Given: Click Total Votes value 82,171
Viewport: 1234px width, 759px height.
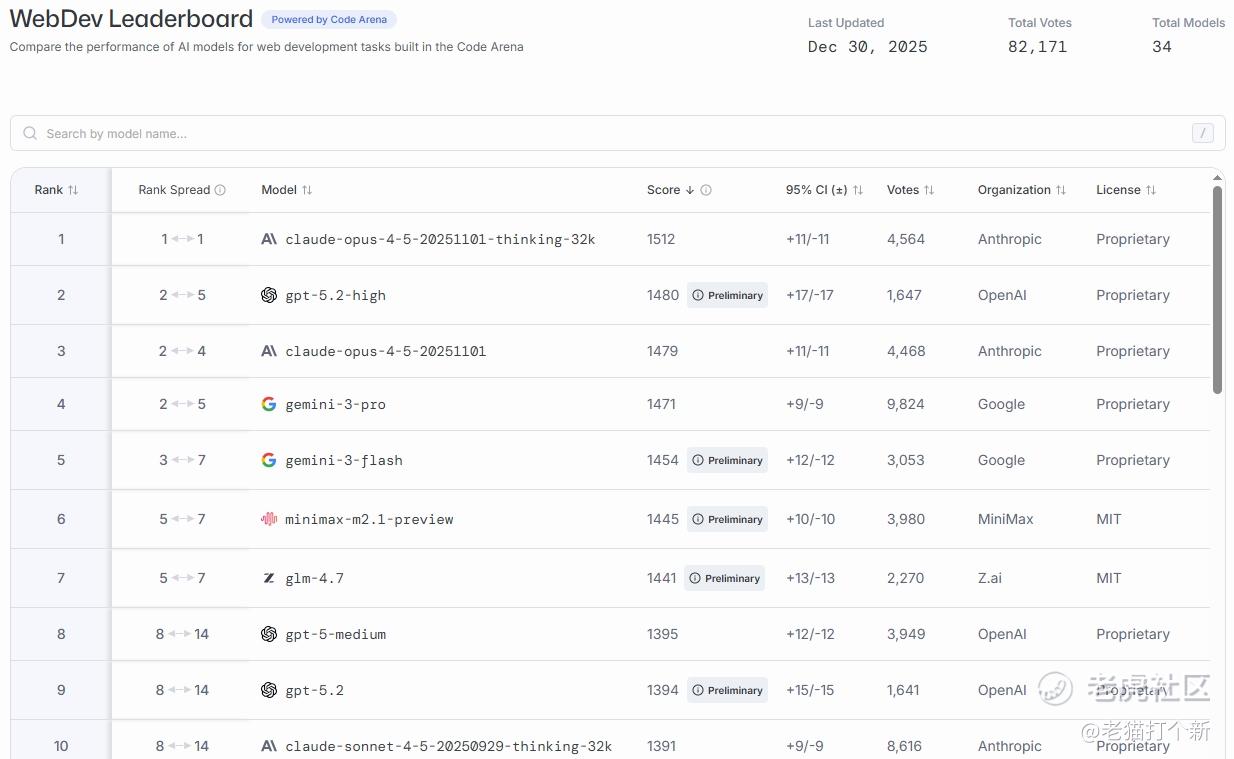Looking at the screenshot, I should (1037, 47).
